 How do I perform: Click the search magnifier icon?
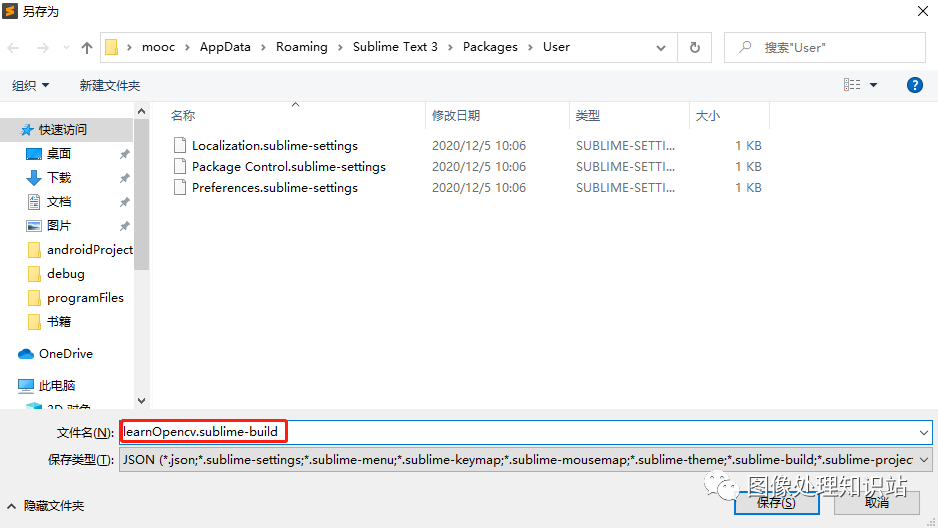coord(745,47)
